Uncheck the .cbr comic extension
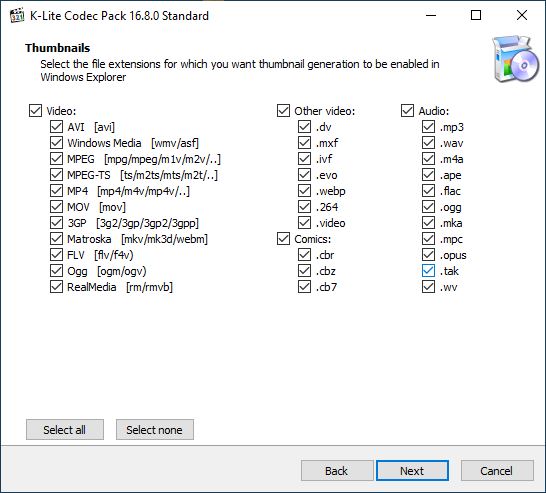Screen dimensions: 546x493 coord(305,255)
